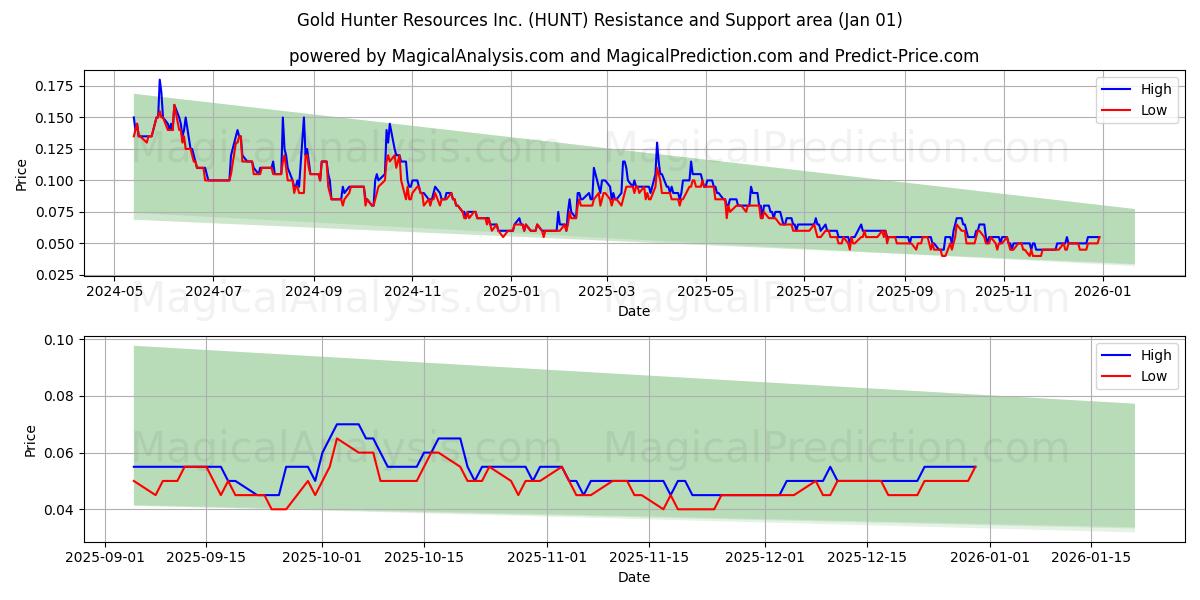Click the 2025-12-01 tick label
Viewport: 1200px width, 600px height.
(766, 557)
